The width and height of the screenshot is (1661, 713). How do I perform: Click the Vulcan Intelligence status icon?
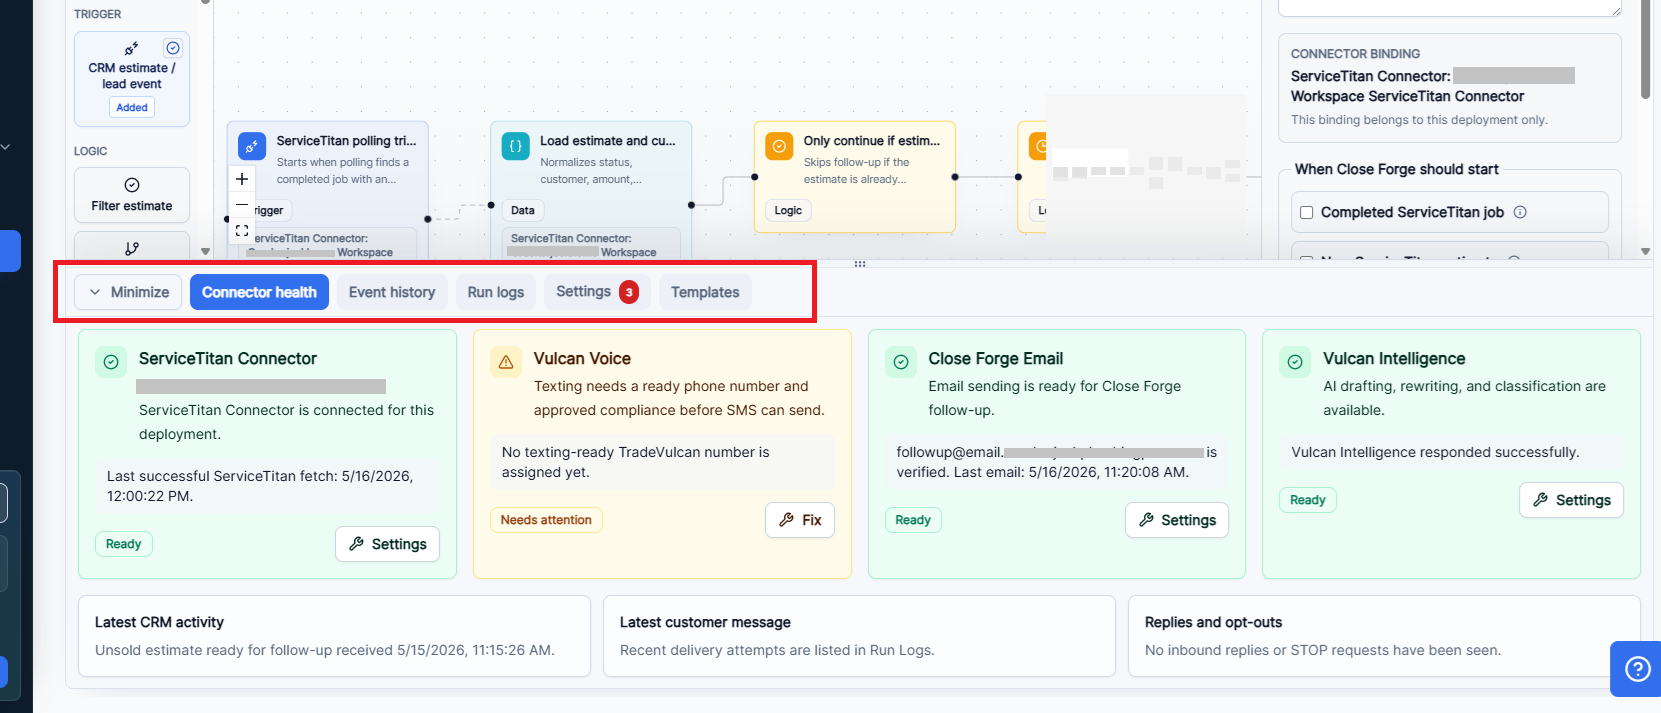[x=1295, y=362]
